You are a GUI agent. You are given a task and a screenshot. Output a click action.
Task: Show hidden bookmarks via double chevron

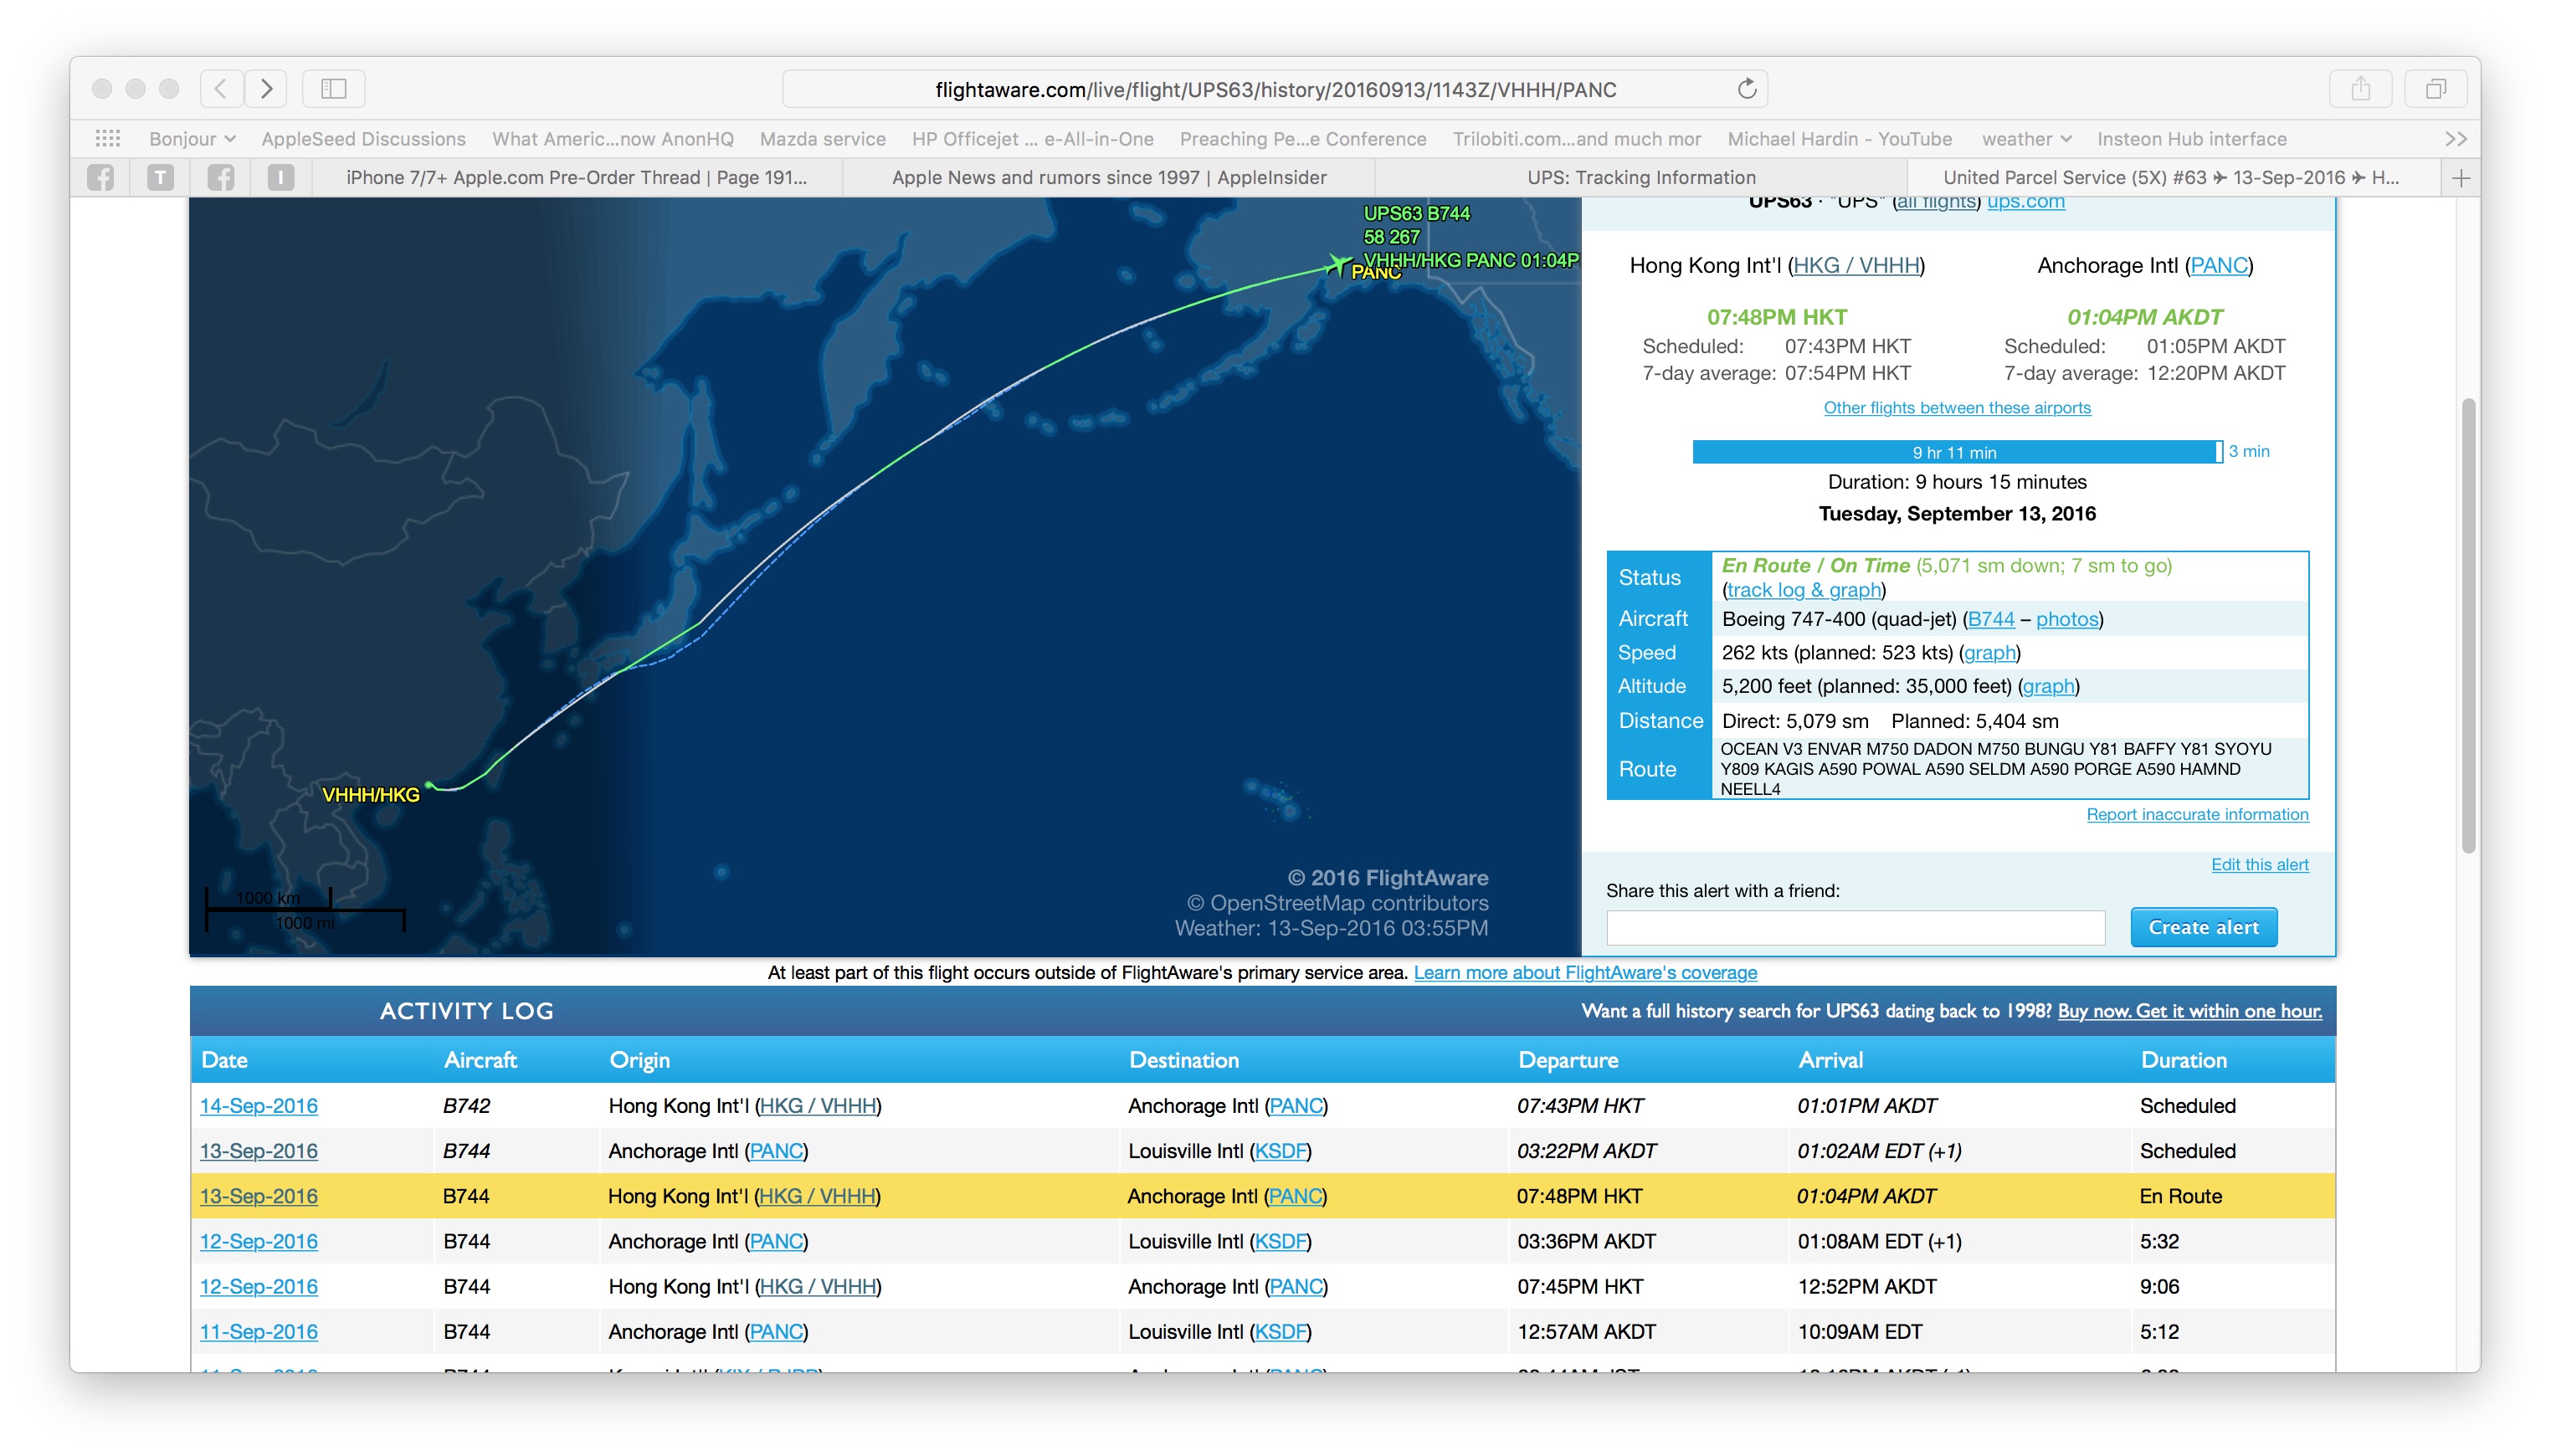[2455, 139]
